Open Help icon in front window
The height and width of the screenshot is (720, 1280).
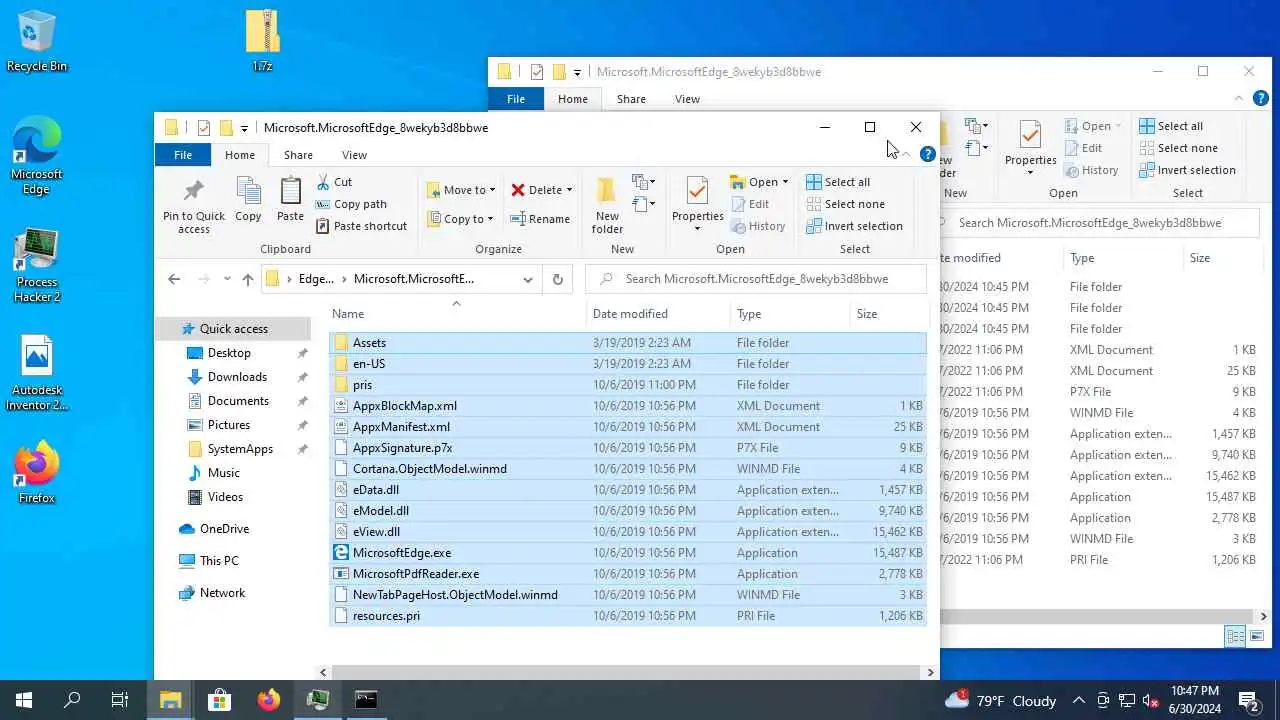928,155
